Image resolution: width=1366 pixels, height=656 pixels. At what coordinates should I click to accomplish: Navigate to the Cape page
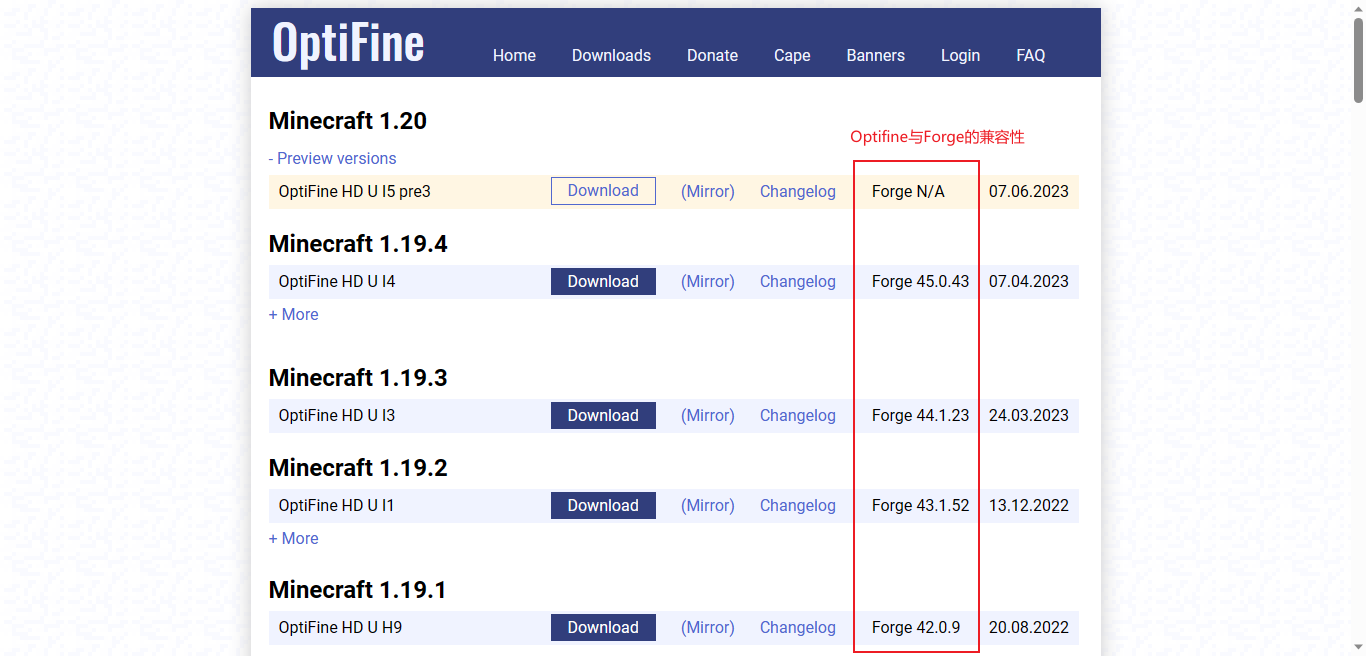click(791, 55)
